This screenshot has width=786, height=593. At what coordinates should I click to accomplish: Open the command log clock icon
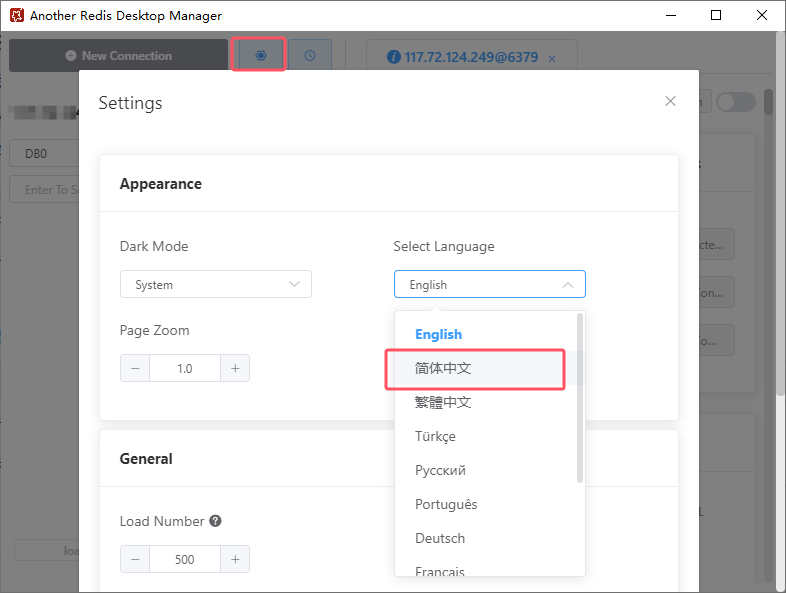pos(310,55)
